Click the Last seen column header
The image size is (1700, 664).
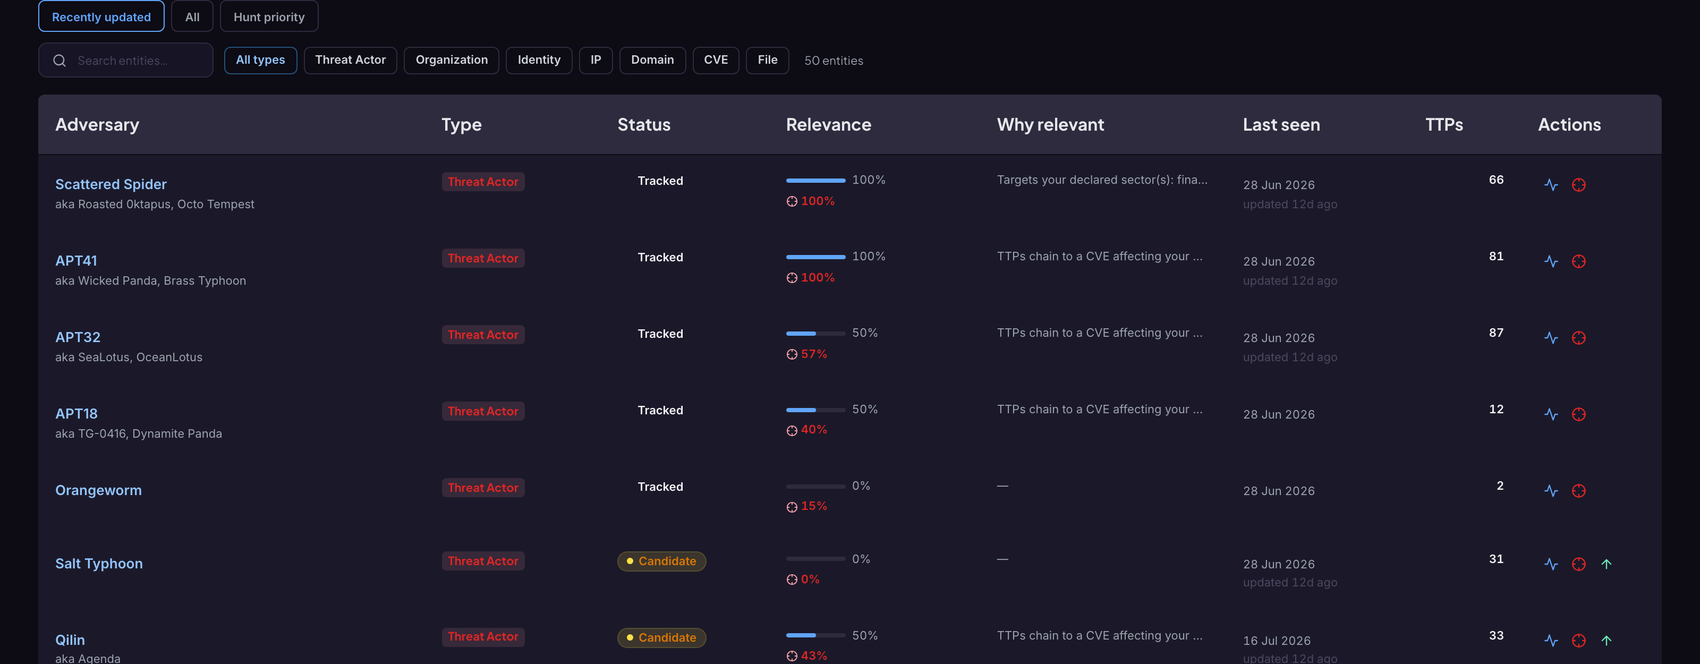click(1281, 125)
